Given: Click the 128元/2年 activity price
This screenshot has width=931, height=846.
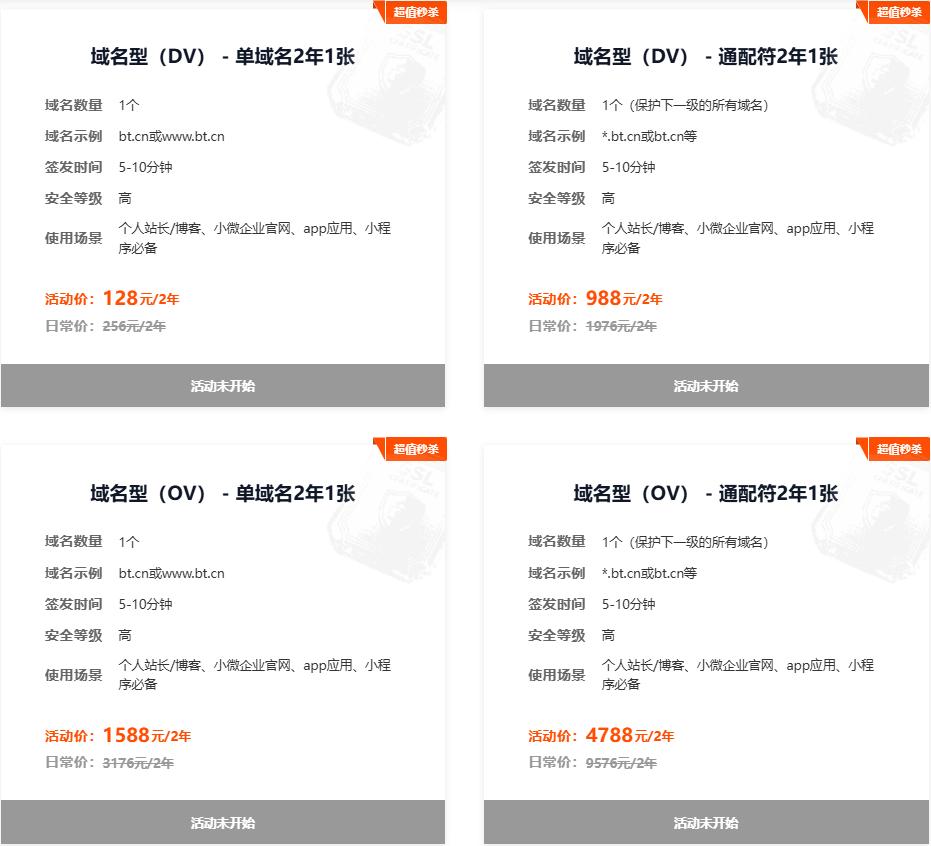Looking at the screenshot, I should tap(141, 298).
